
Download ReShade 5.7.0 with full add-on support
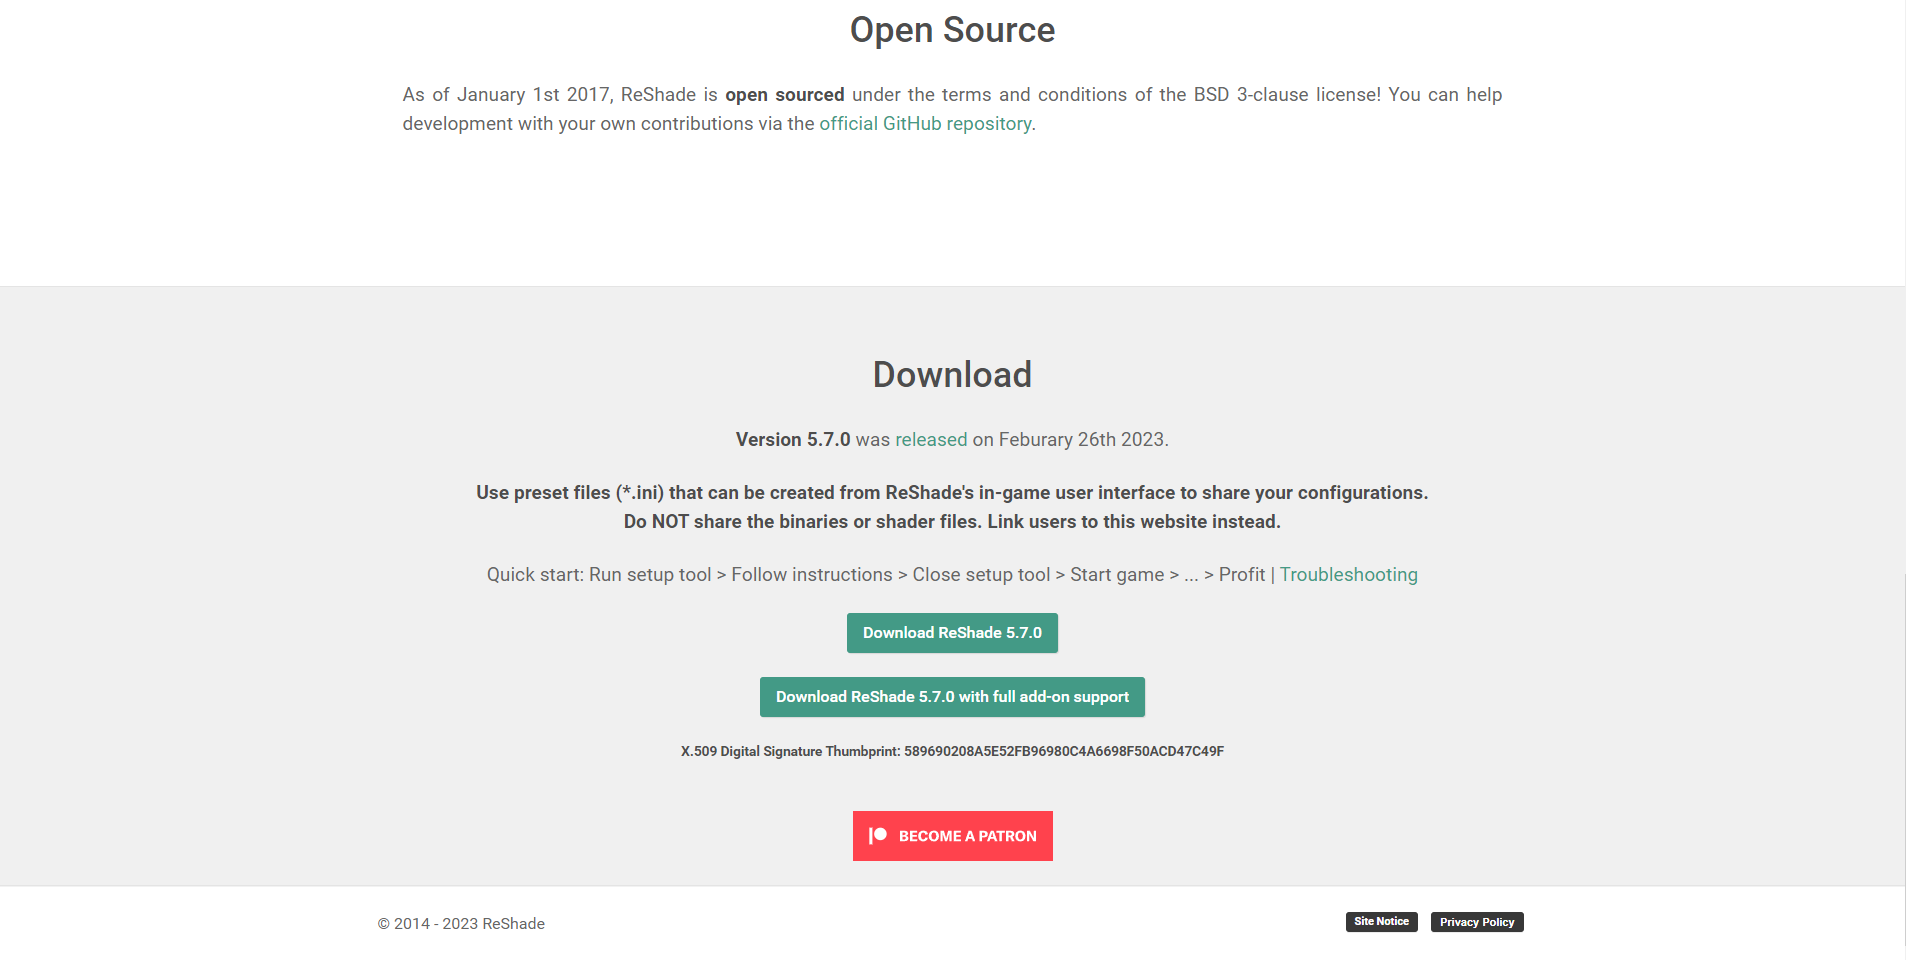[x=952, y=697]
